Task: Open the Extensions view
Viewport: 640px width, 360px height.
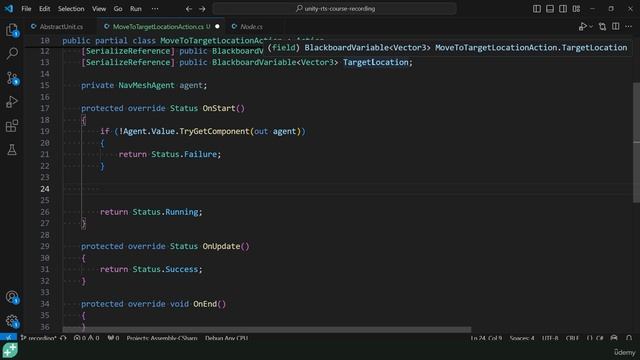Action: point(12,126)
